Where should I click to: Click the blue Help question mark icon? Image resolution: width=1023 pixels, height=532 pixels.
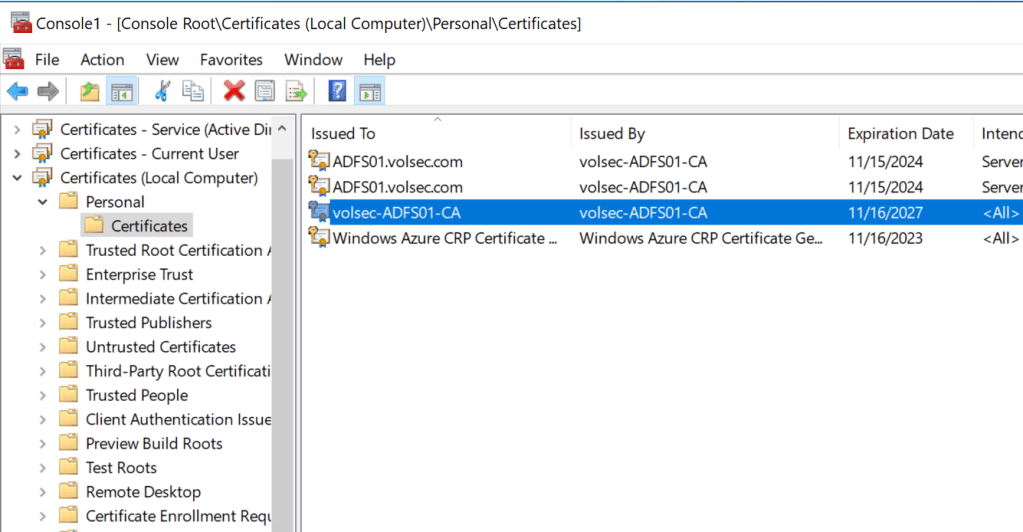tap(337, 92)
